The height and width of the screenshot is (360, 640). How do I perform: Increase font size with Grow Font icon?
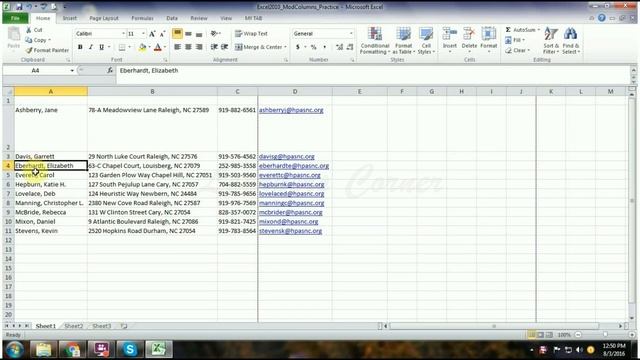coord(152,34)
